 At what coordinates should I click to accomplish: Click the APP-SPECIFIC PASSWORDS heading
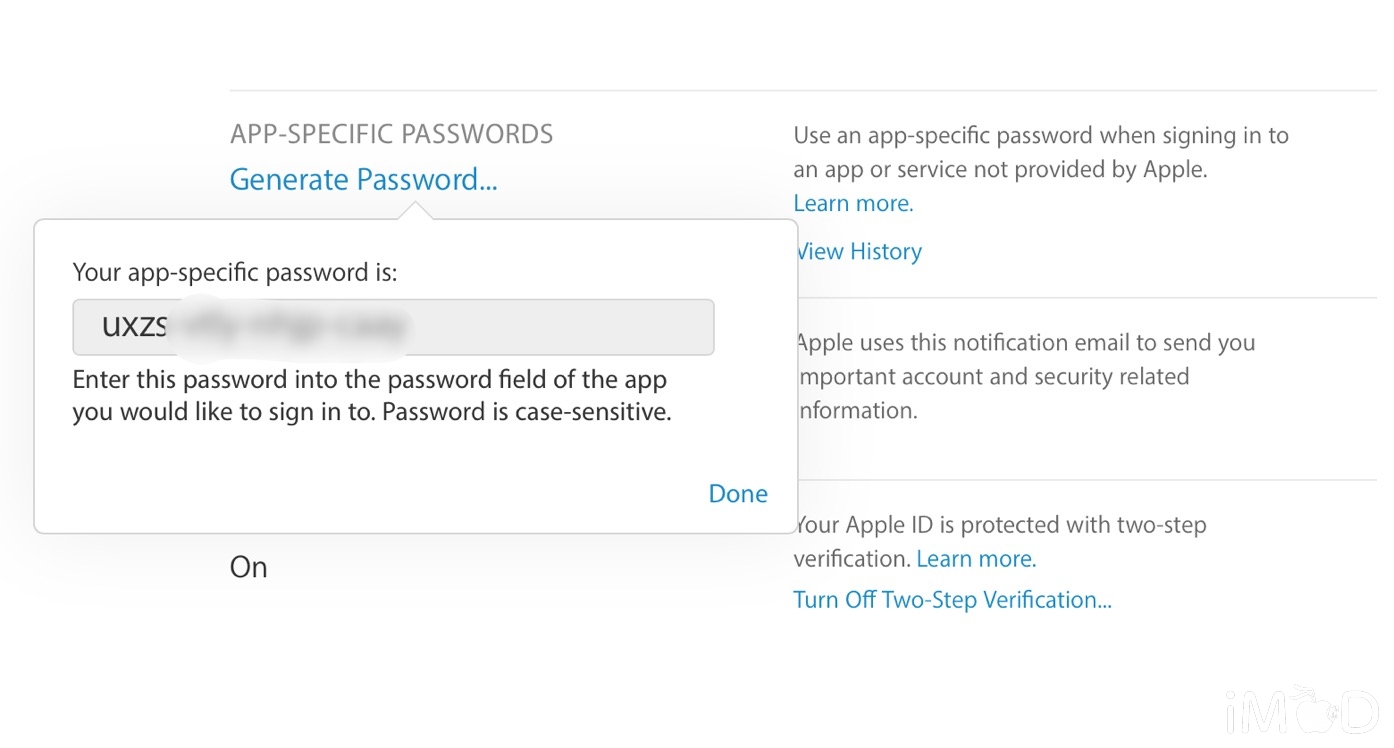(x=391, y=134)
